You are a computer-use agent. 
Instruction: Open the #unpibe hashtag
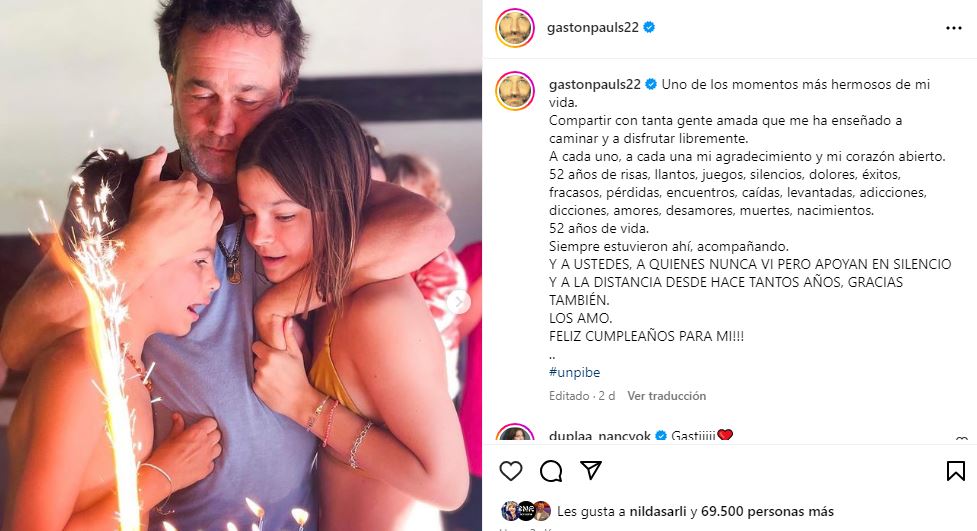click(574, 372)
